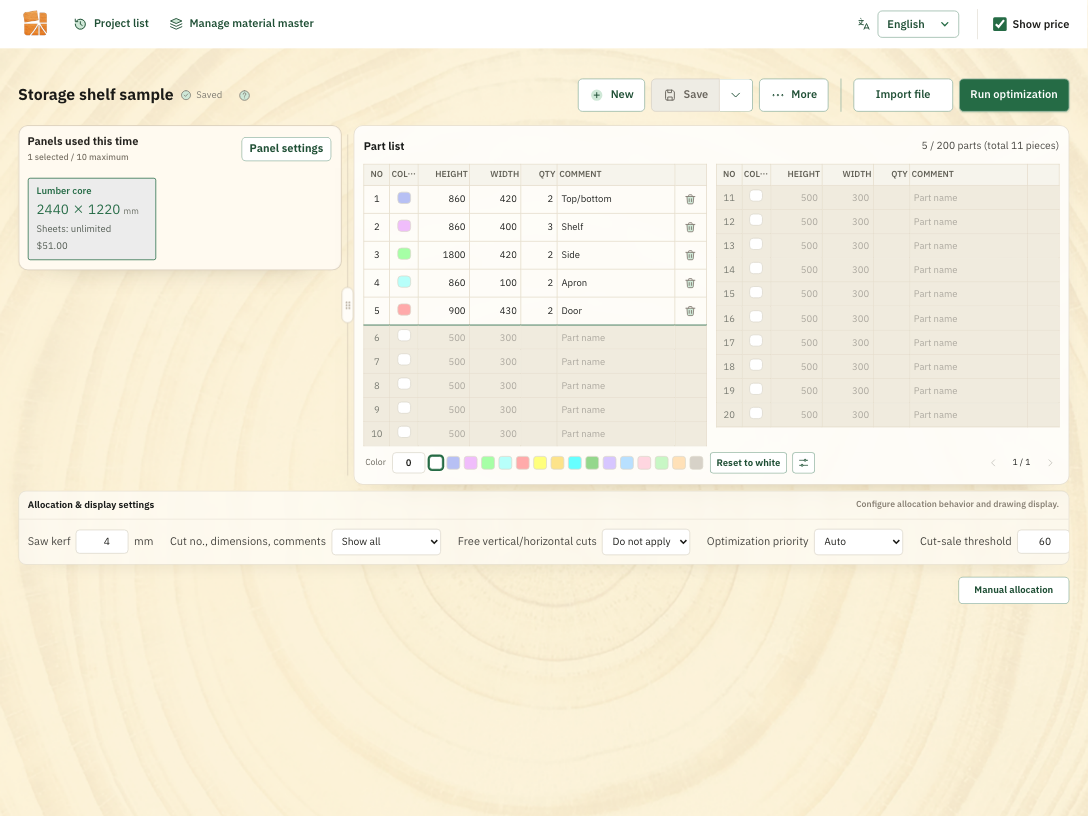The height and width of the screenshot is (816, 1088).
Task: Click the pink color swatch of Shelf row
Action: coord(404,226)
